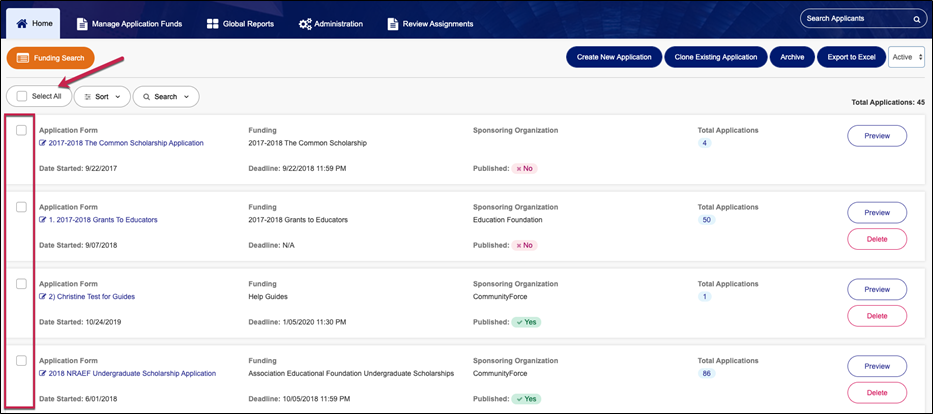Click the Create New Application button
The width and height of the screenshot is (933, 414).
(x=614, y=58)
